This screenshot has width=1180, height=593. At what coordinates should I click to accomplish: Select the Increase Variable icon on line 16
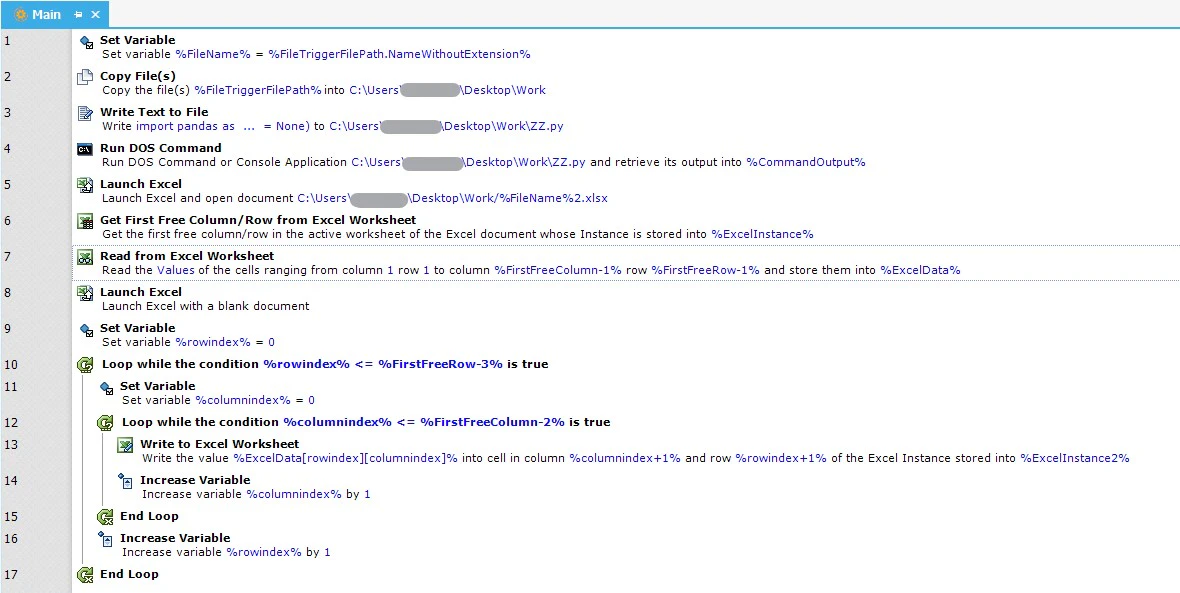pyautogui.click(x=105, y=539)
